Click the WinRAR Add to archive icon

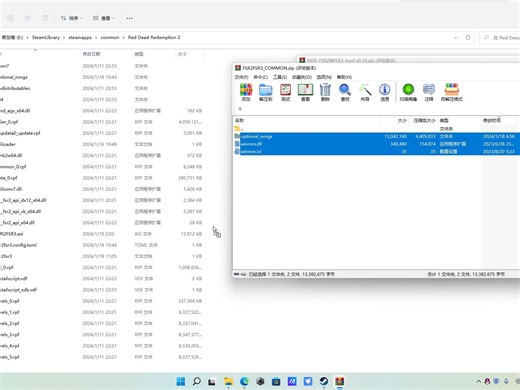point(246,92)
